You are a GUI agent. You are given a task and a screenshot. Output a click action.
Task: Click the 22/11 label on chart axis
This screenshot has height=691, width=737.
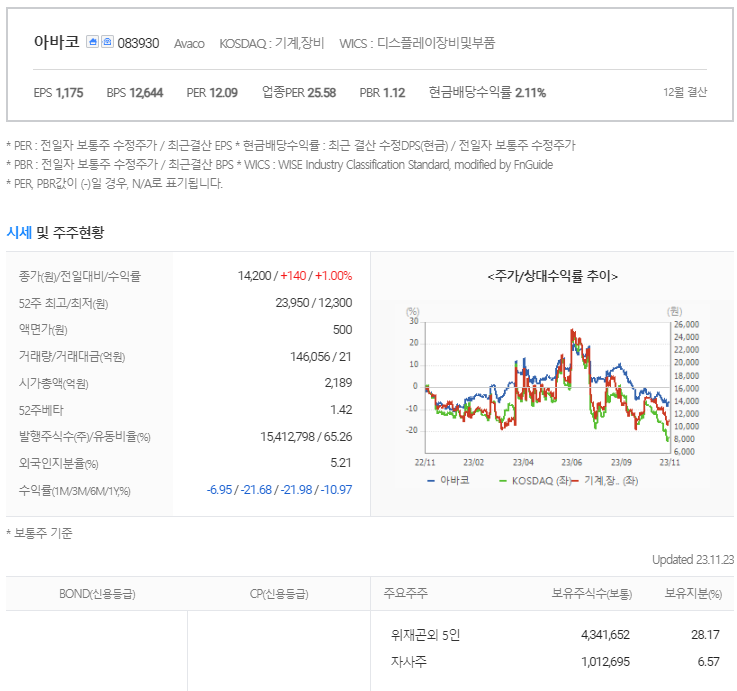click(424, 463)
